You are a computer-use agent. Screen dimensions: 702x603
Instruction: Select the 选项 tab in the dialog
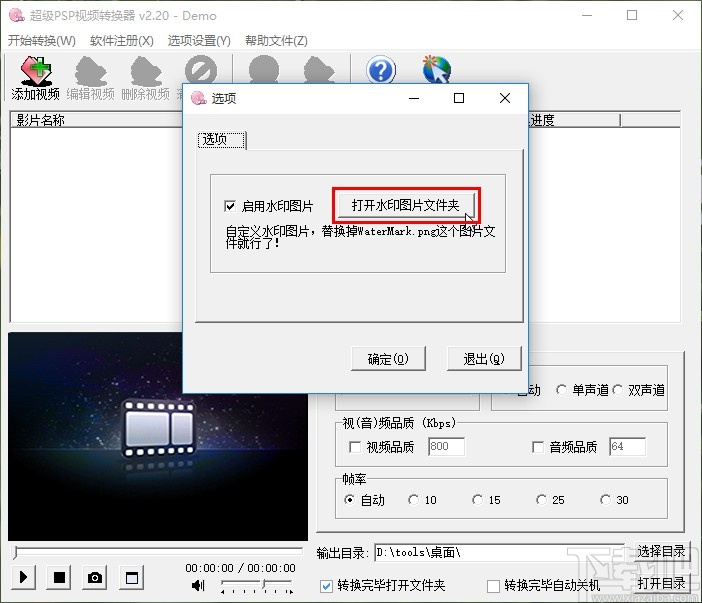tap(221, 140)
